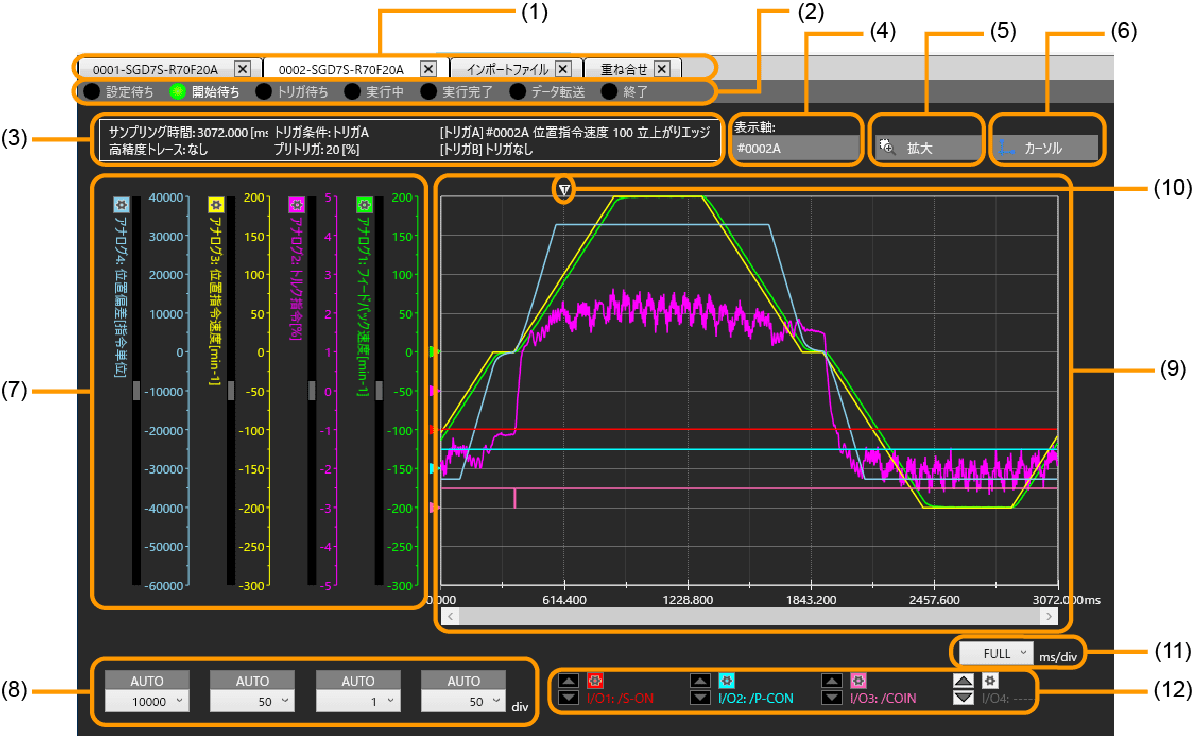Open settings gear for アナログ4 位置偏差
The width and height of the screenshot is (1192, 736).
[121, 203]
